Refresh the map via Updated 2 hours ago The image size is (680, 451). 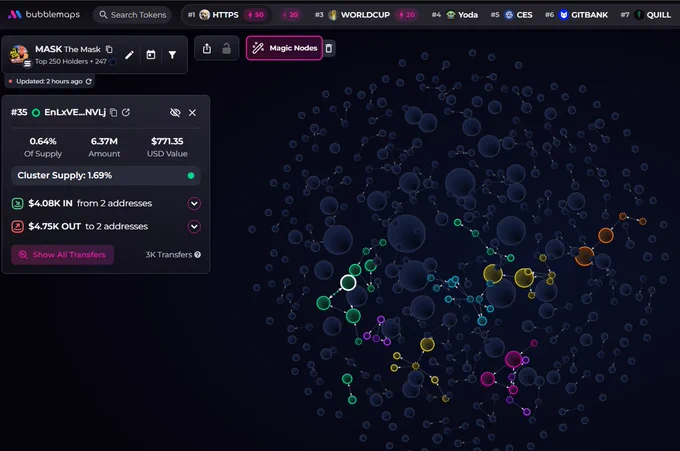(x=88, y=81)
